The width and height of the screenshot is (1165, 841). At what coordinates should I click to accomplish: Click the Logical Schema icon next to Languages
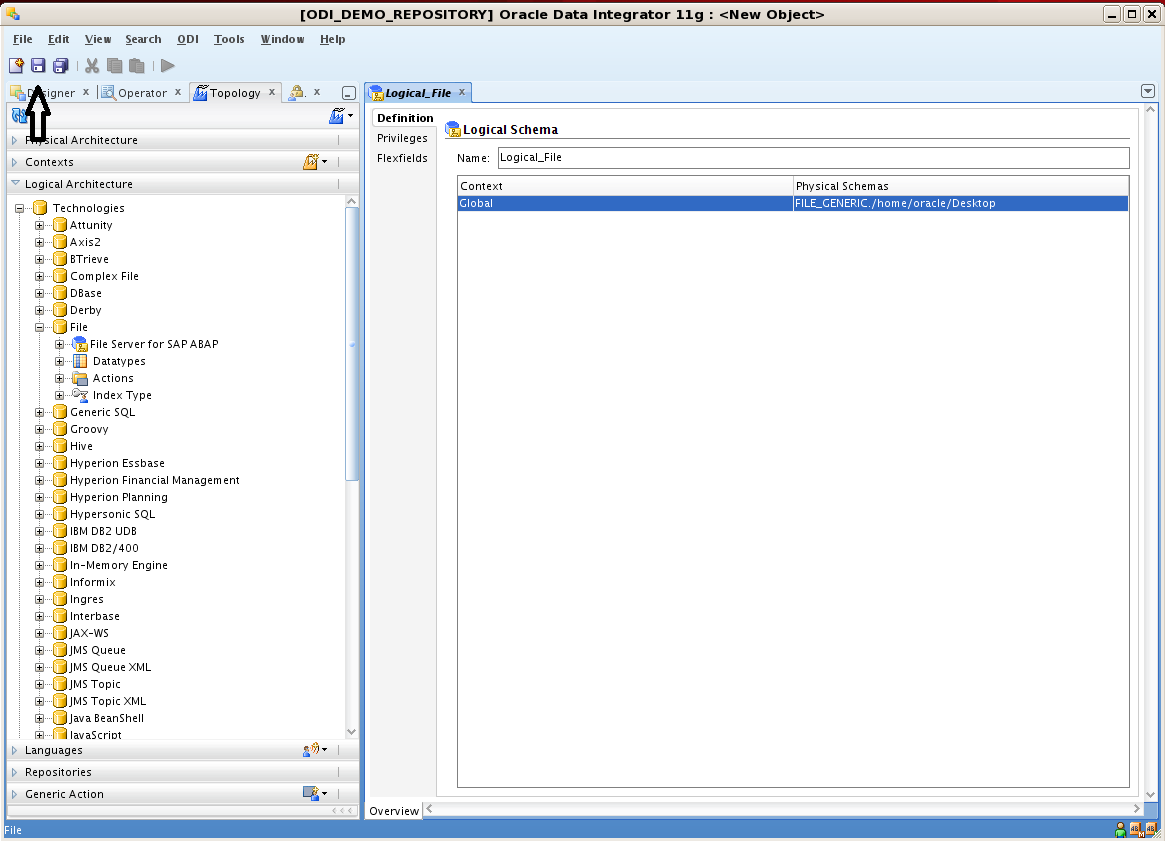[313, 749]
